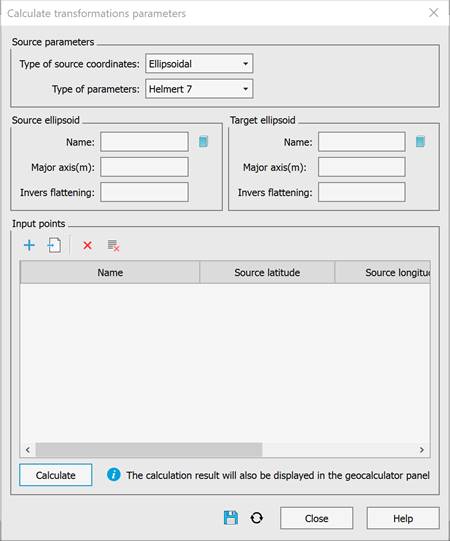The height and width of the screenshot is (541, 450).
Task: Click the Calculate button
Action: [x=56, y=475]
